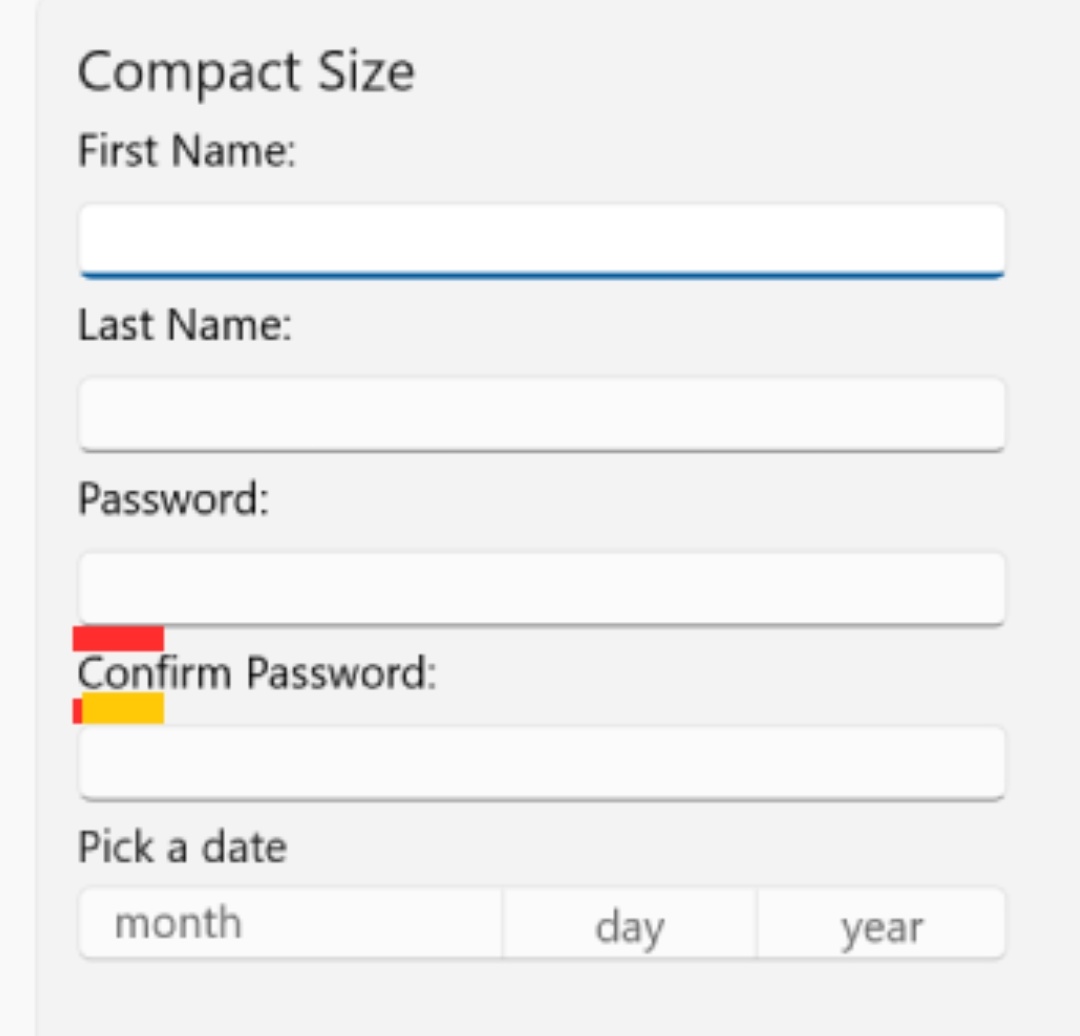Click the Last Name input field
1080x1036 pixels.
[540, 413]
